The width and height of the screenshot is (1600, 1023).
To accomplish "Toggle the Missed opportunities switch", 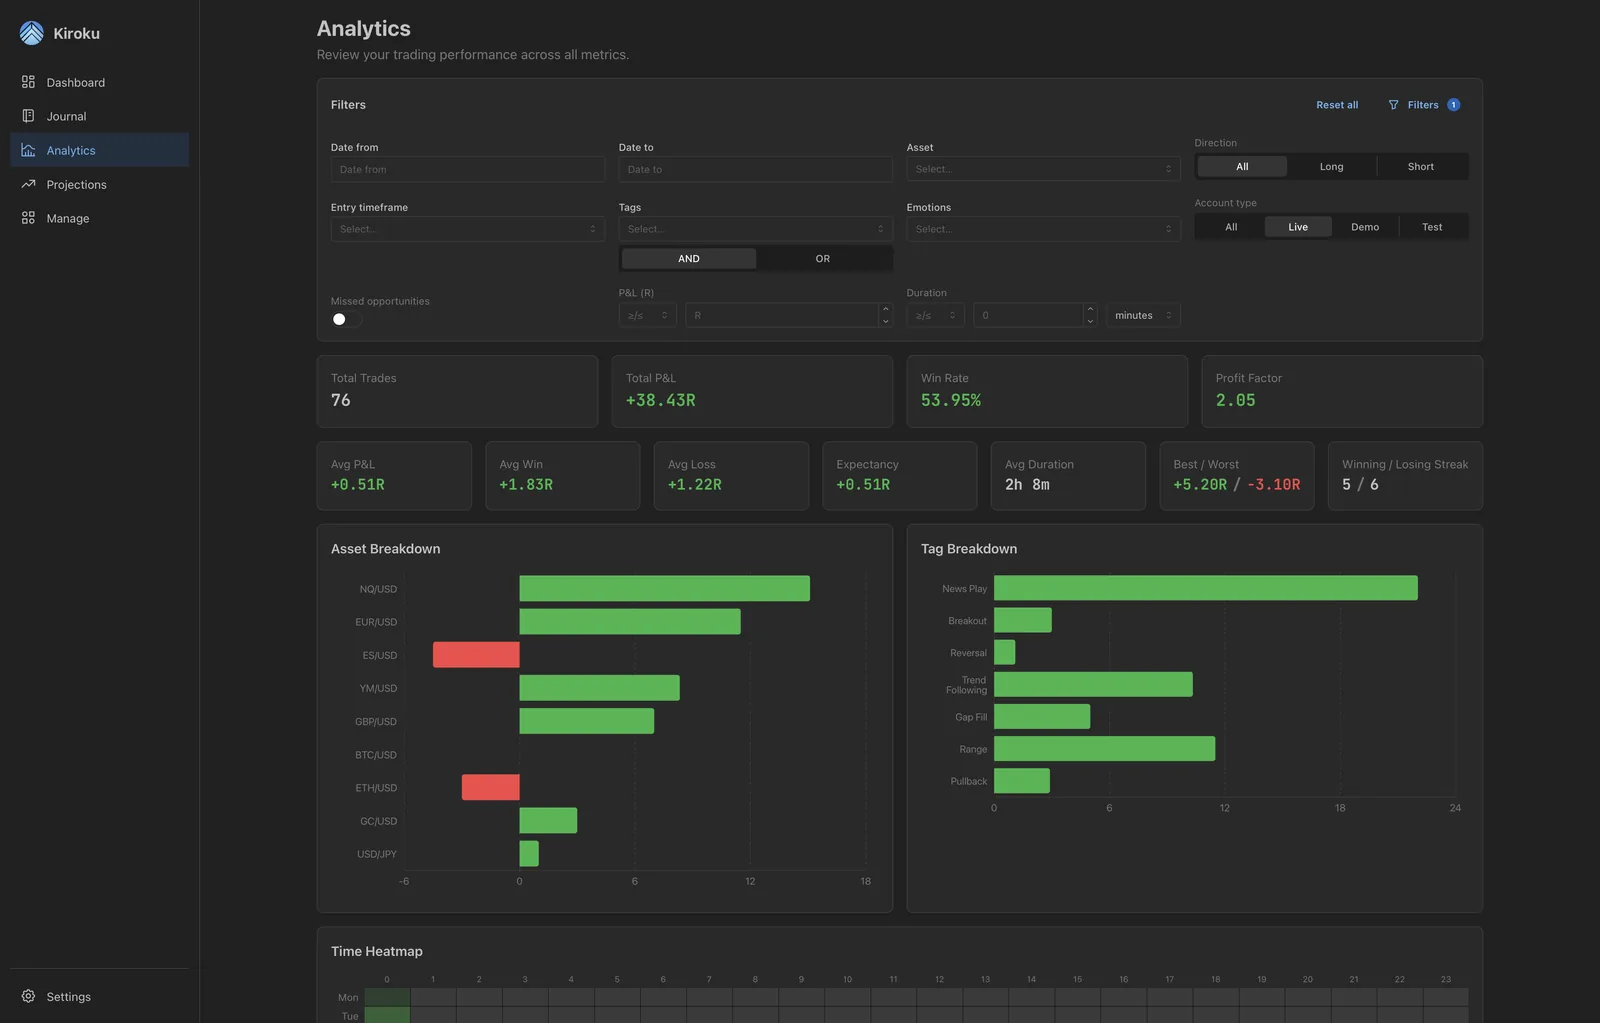I will [346, 319].
